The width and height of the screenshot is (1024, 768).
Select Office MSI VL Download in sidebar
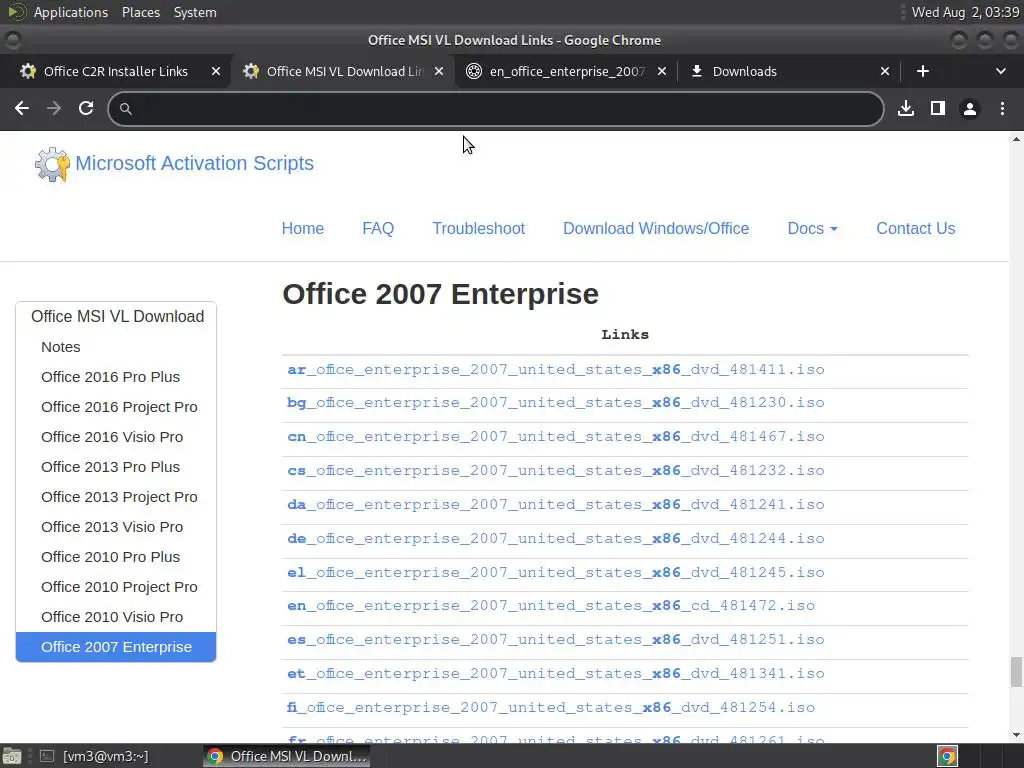[x=116, y=317]
